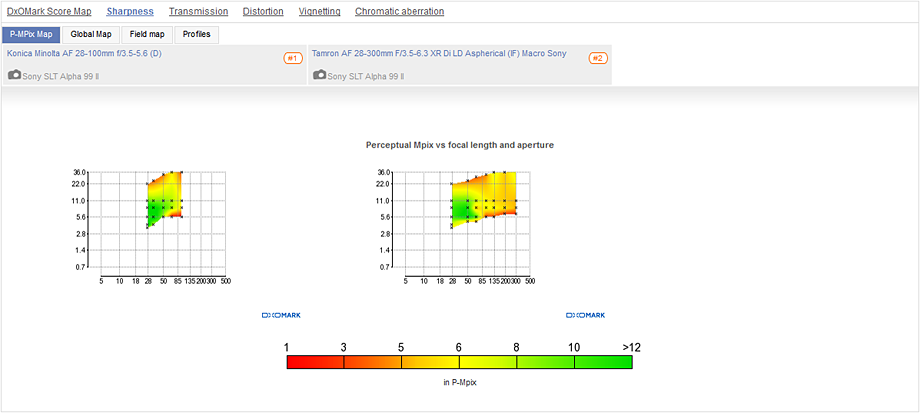Screen dimensions: 920x413
Task: Open the Distortion tab
Action: (263, 11)
